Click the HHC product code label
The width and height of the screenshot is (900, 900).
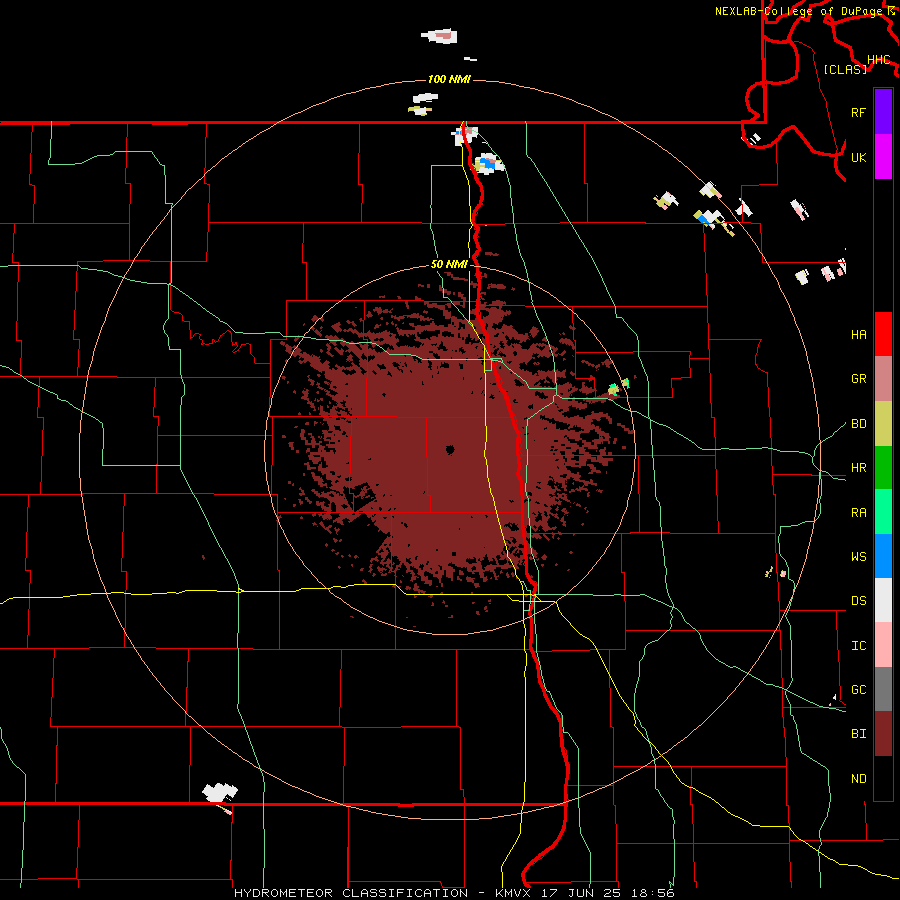click(879, 60)
